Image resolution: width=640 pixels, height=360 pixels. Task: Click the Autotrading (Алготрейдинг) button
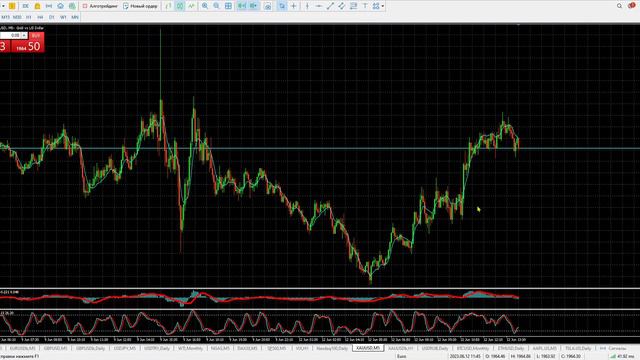[100, 6]
